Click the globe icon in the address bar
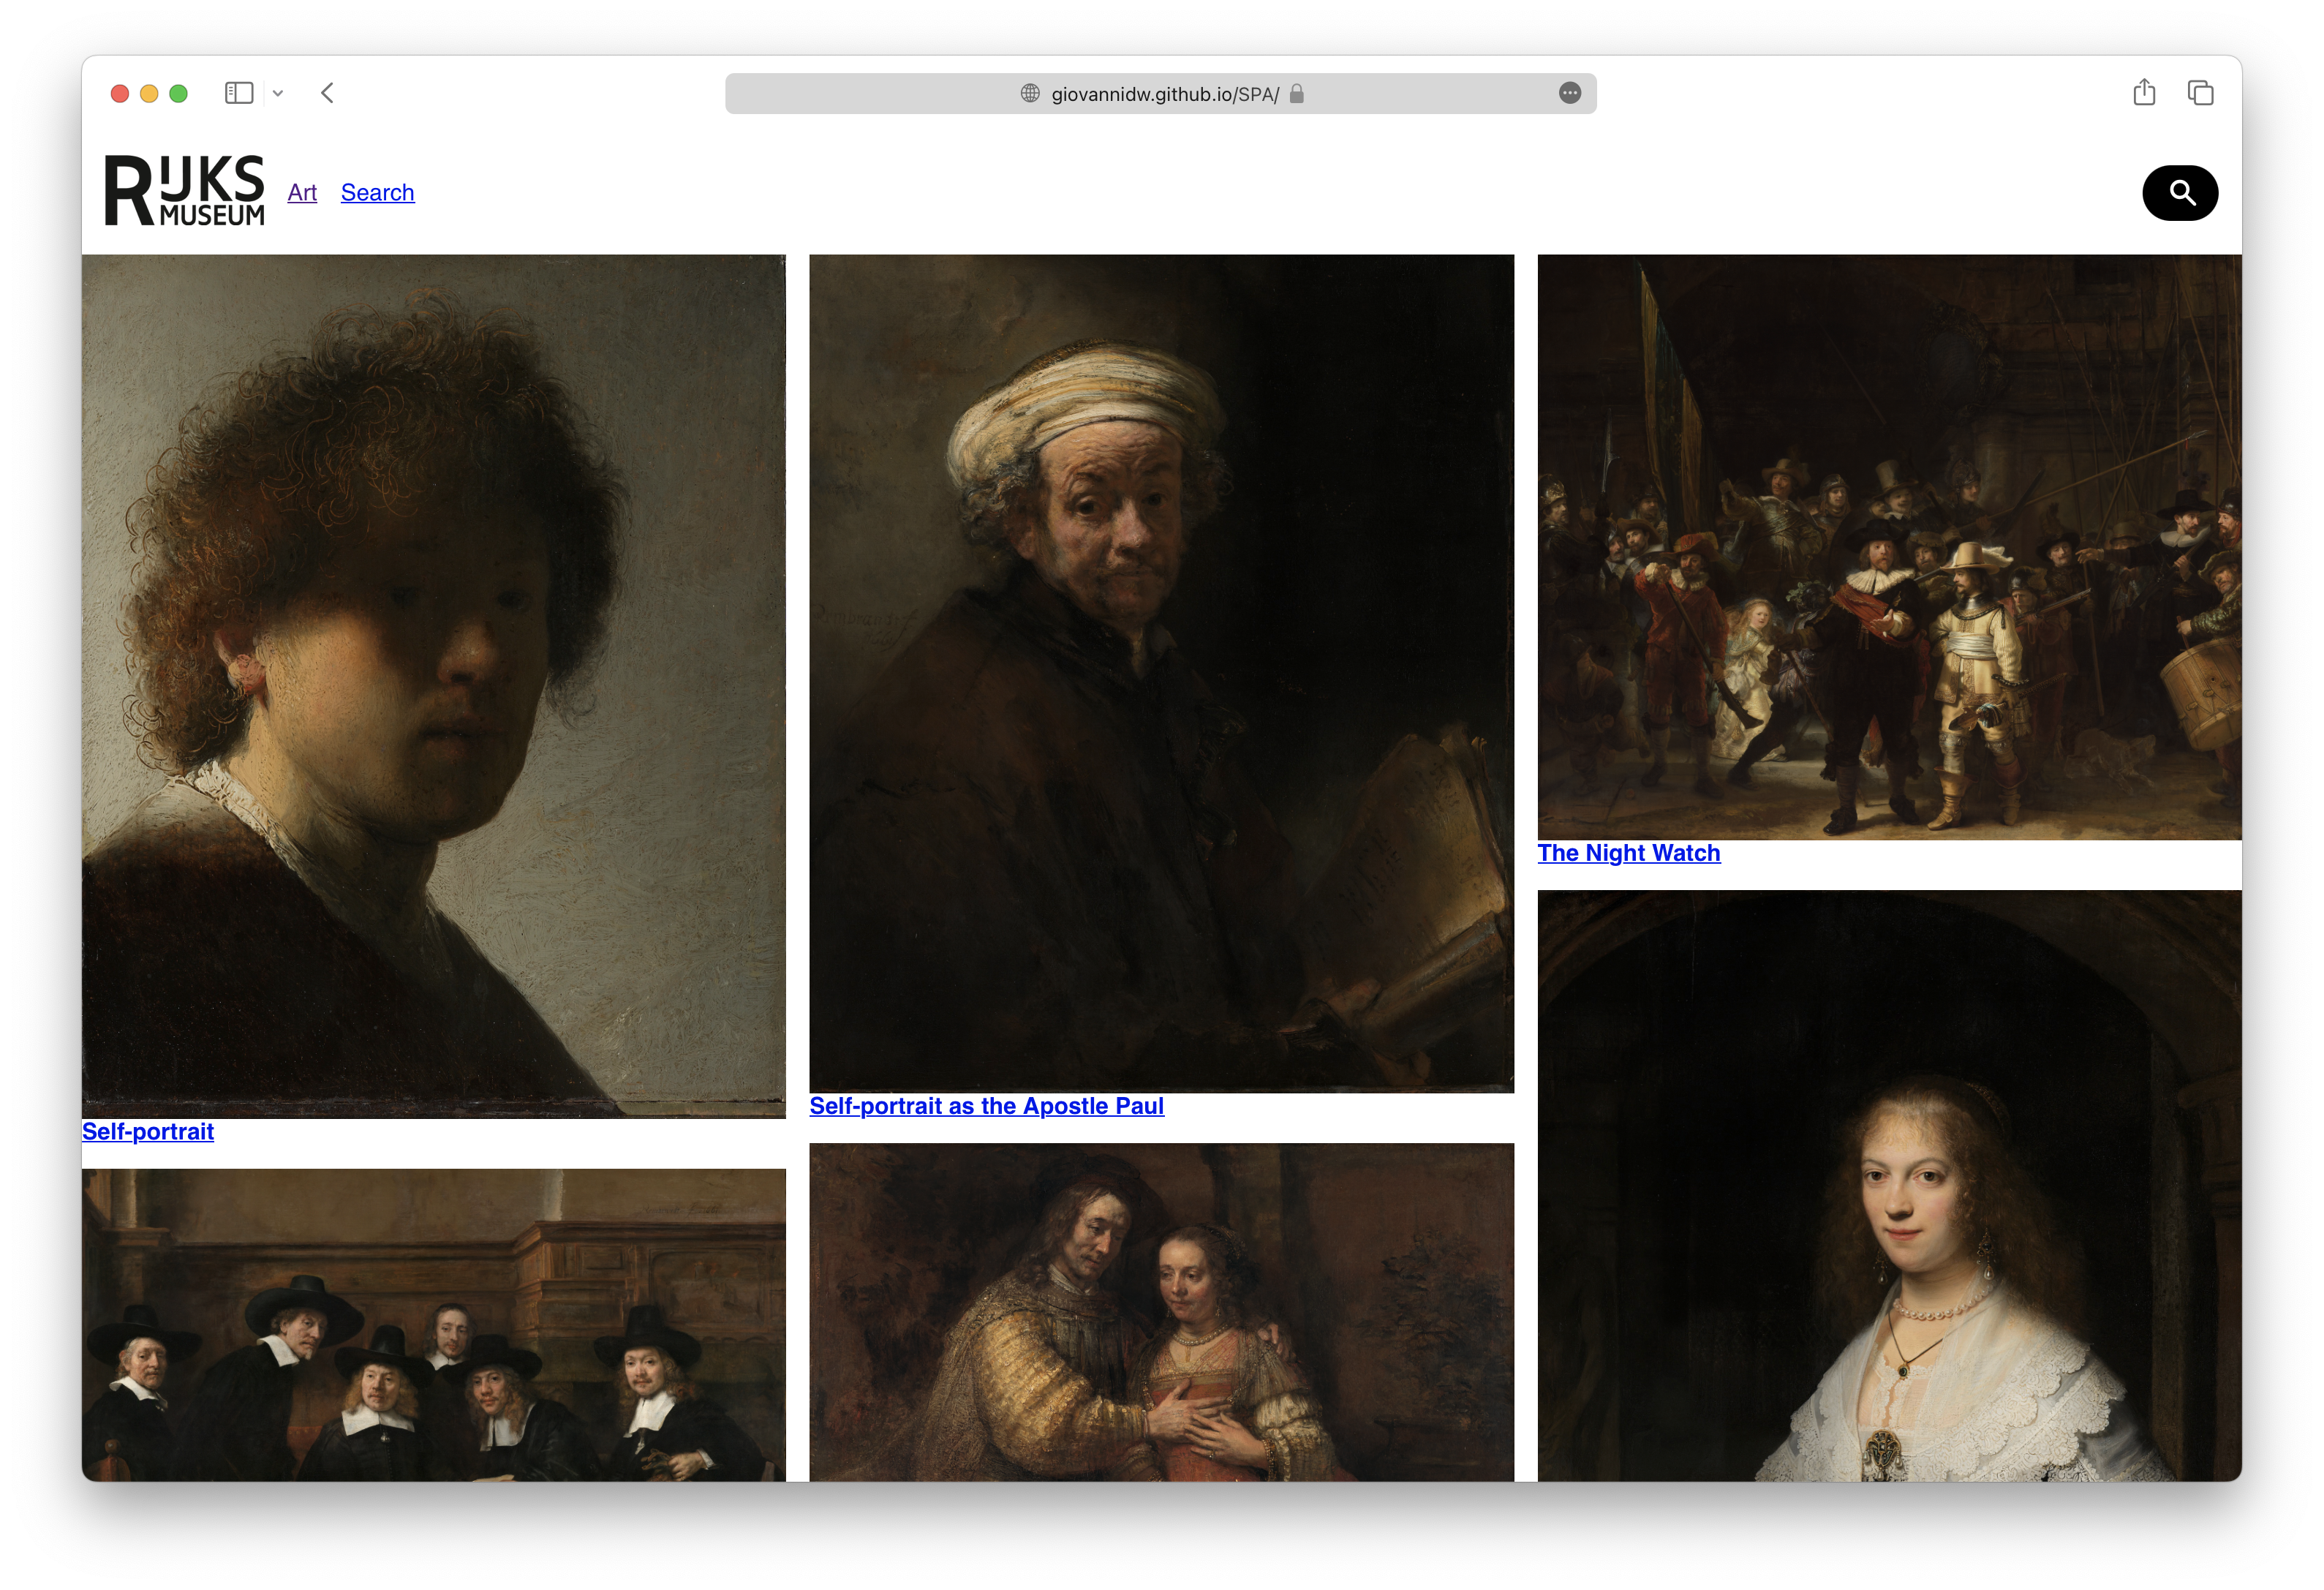The image size is (2324, 1590). [x=1030, y=93]
